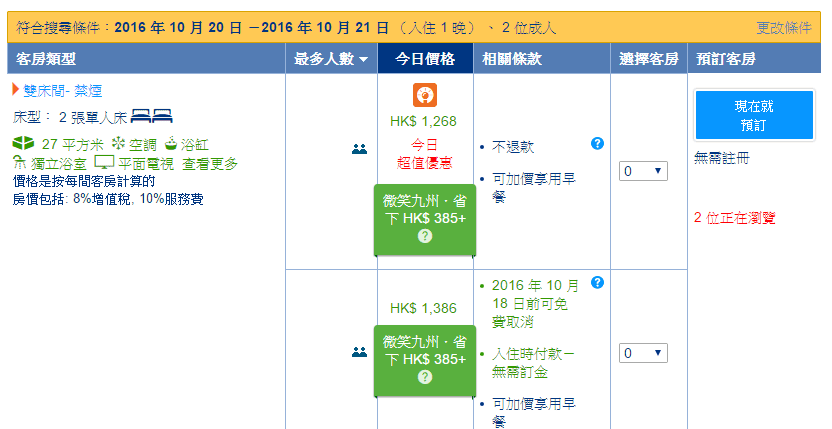The image size is (832, 429).
Task: Click the blue help icon beside the free cancellation terms
Action: coord(598,282)
